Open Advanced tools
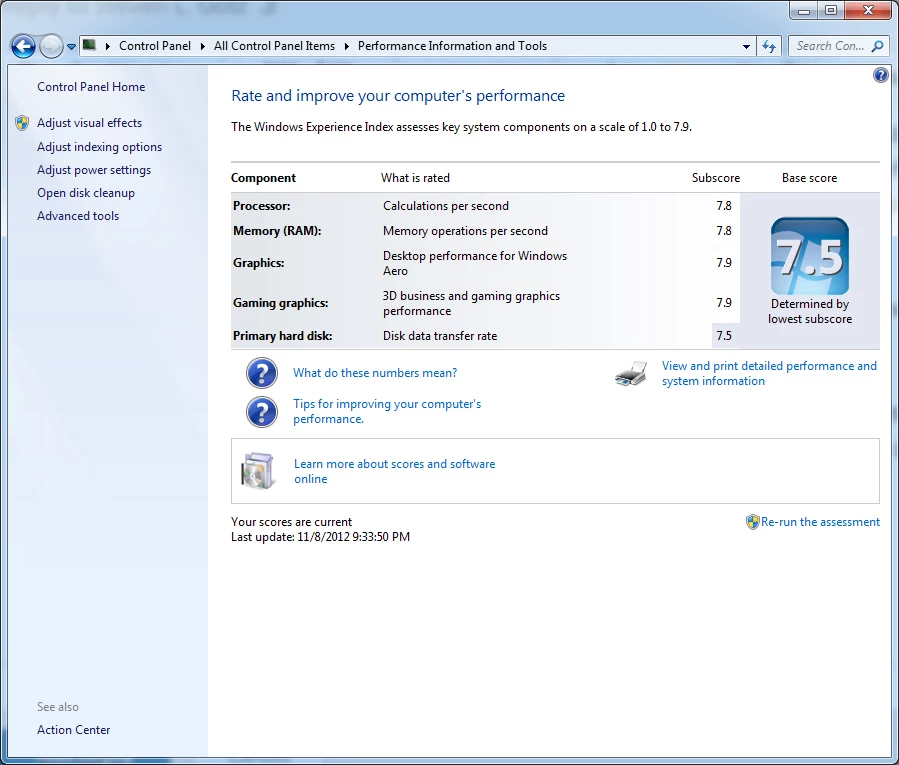Viewport: 899px width, 765px height. click(x=78, y=216)
